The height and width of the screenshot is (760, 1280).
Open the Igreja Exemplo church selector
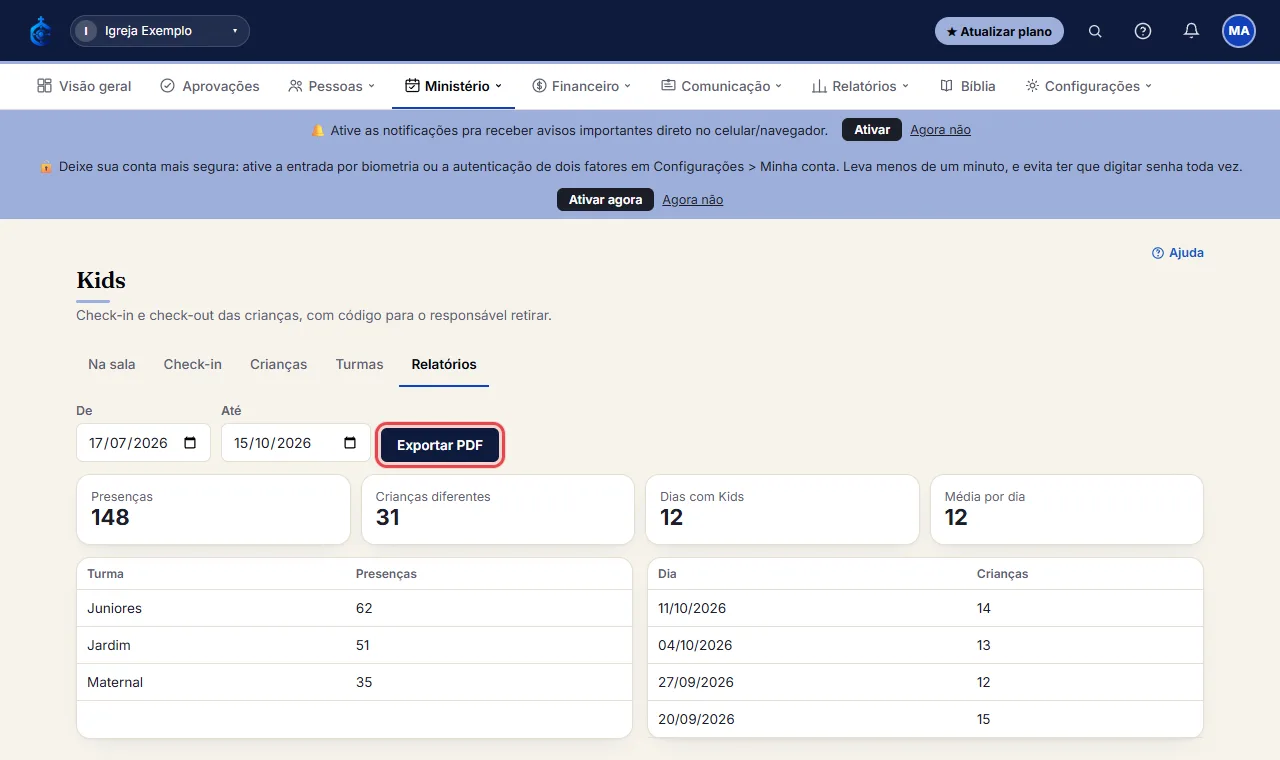pos(160,31)
